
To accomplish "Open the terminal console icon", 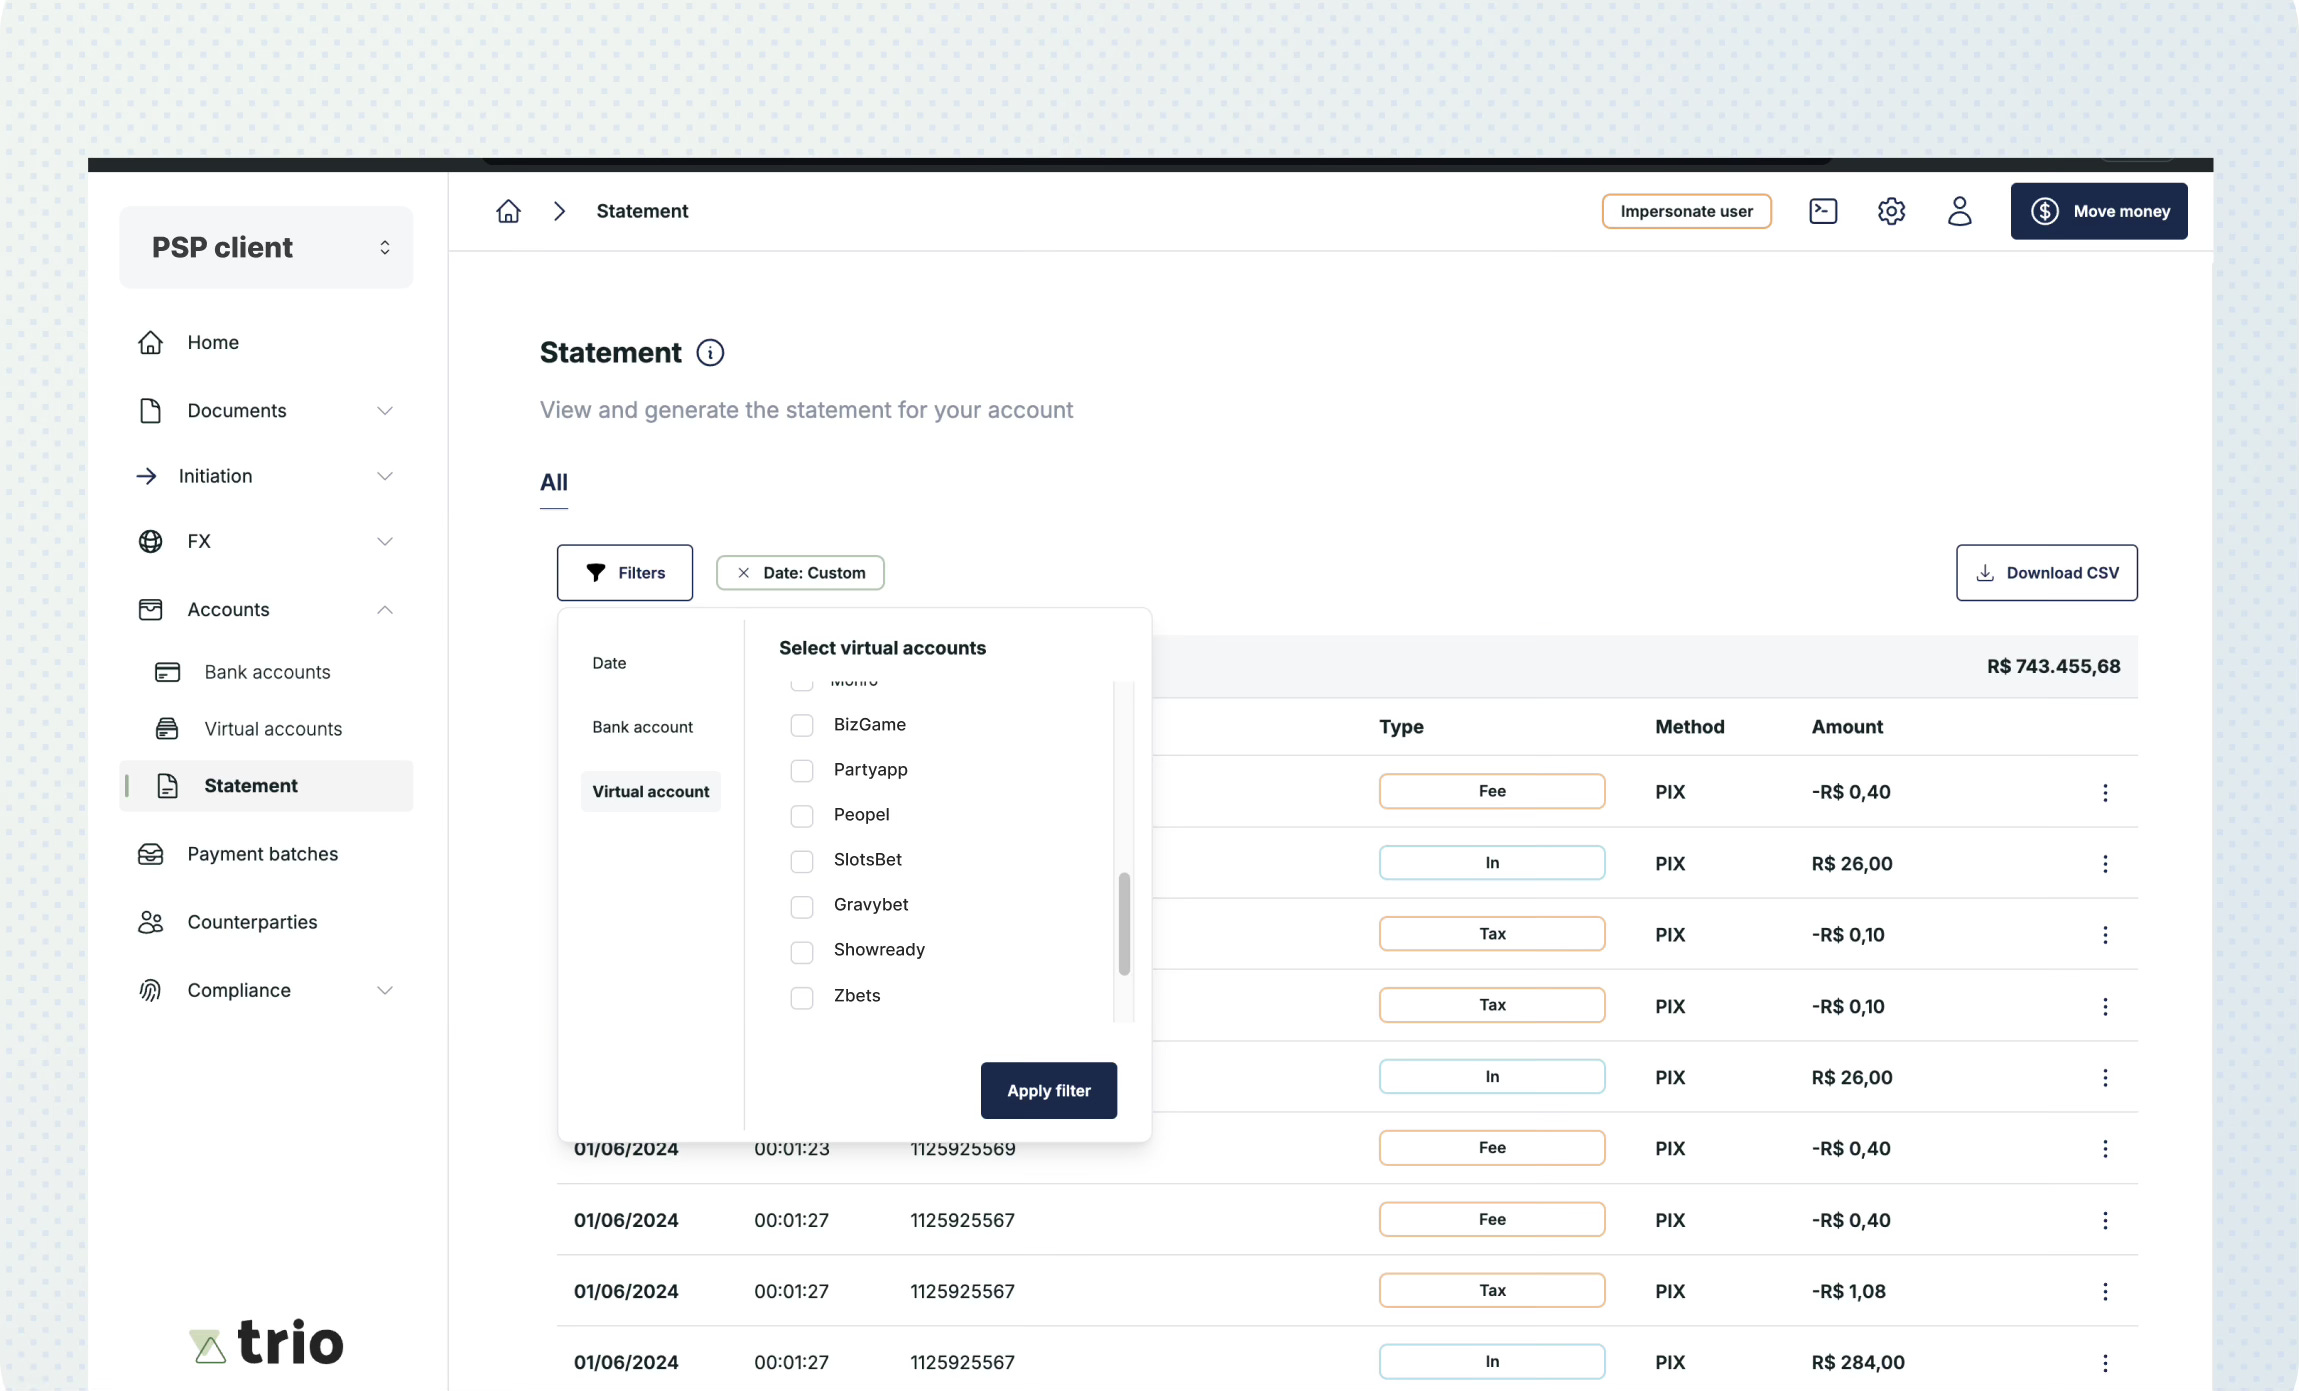I will (x=1822, y=211).
